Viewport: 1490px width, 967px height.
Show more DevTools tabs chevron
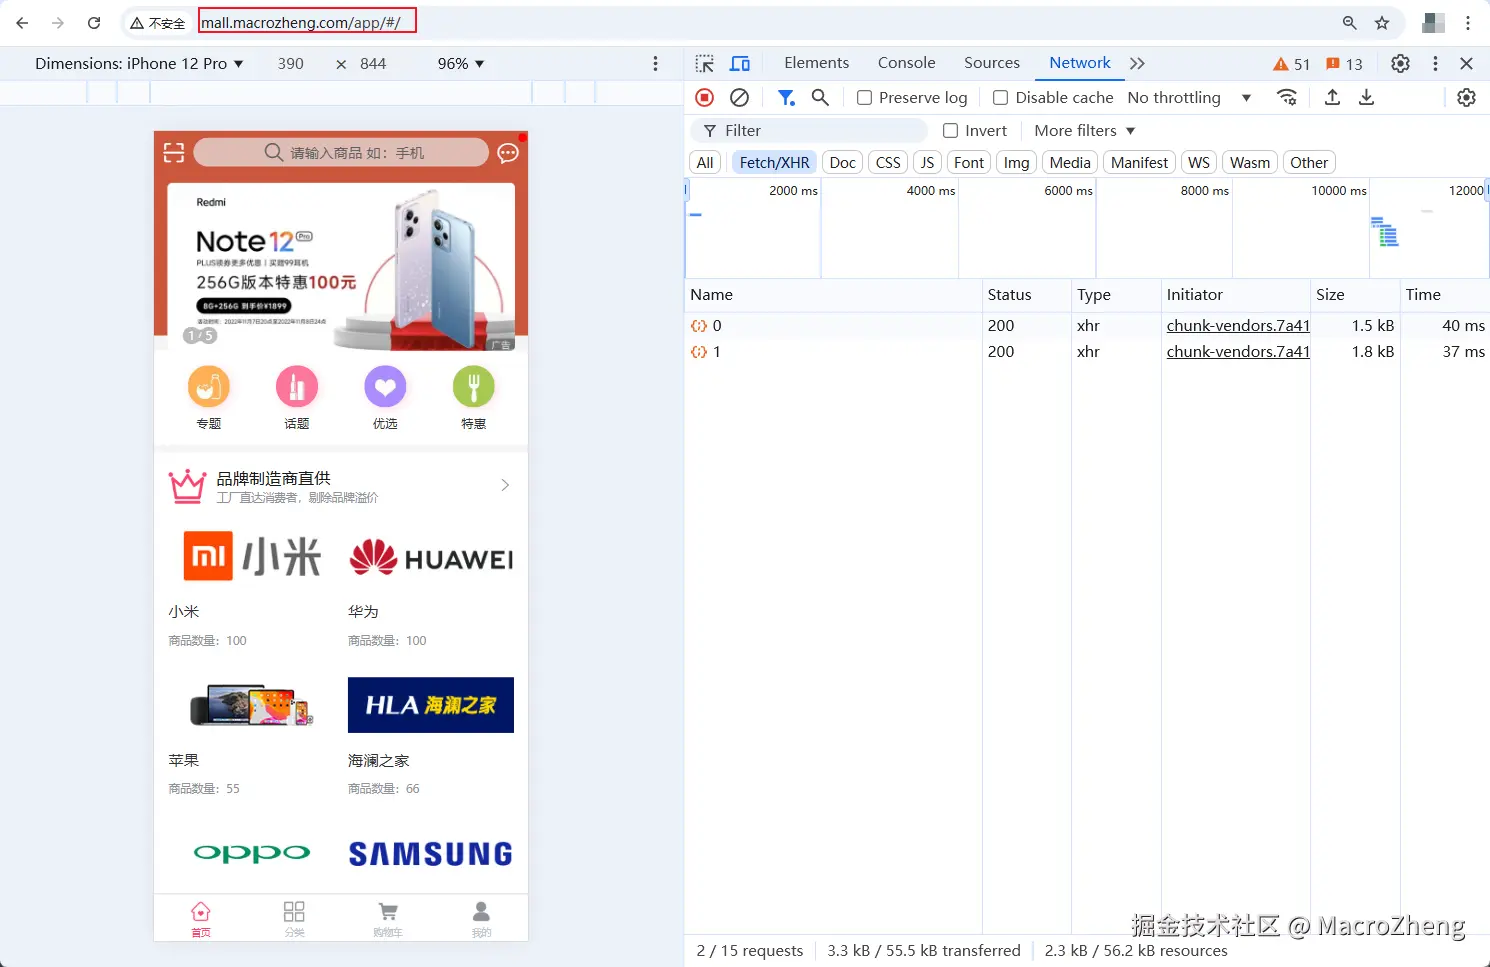(1137, 63)
